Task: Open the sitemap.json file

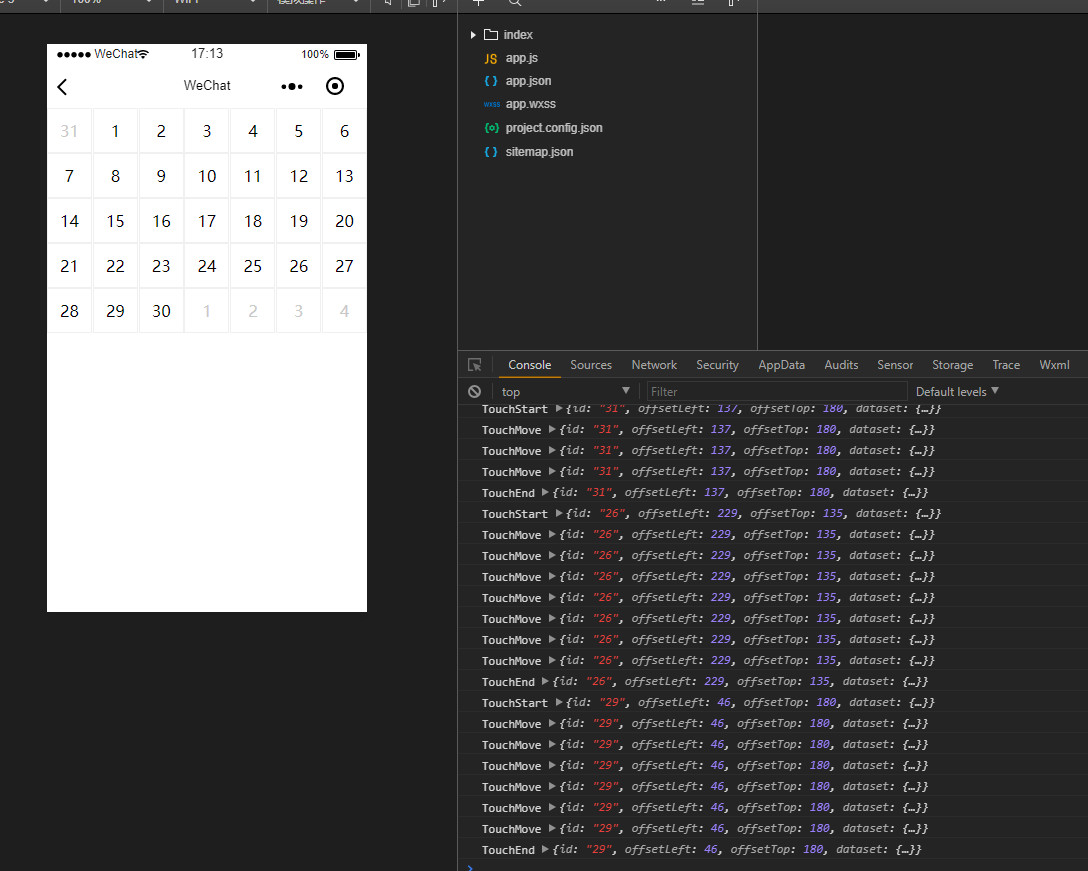Action: click(x=539, y=151)
